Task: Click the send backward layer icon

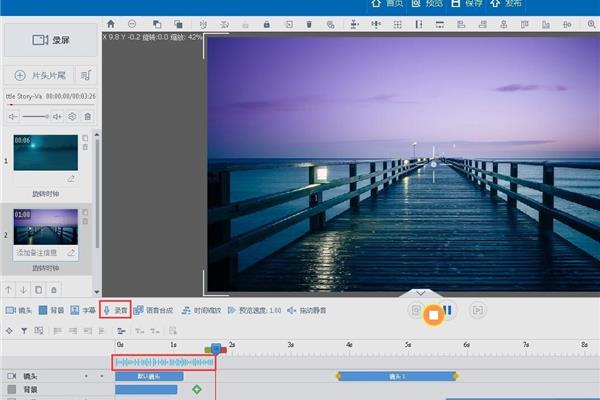Action: tap(178, 24)
